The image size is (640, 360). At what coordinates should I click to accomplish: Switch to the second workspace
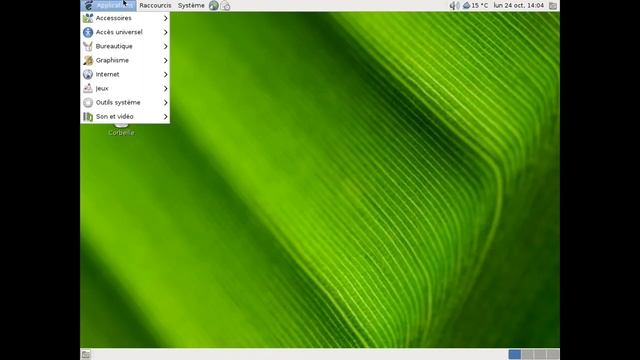coord(527,354)
